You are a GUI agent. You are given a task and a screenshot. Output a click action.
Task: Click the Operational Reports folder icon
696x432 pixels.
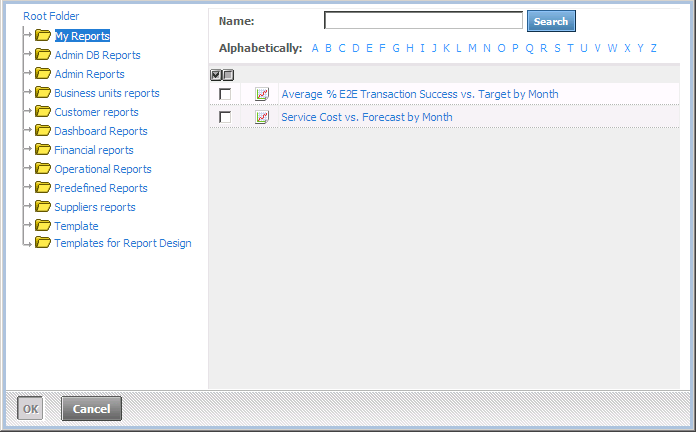pyautogui.click(x=43, y=169)
